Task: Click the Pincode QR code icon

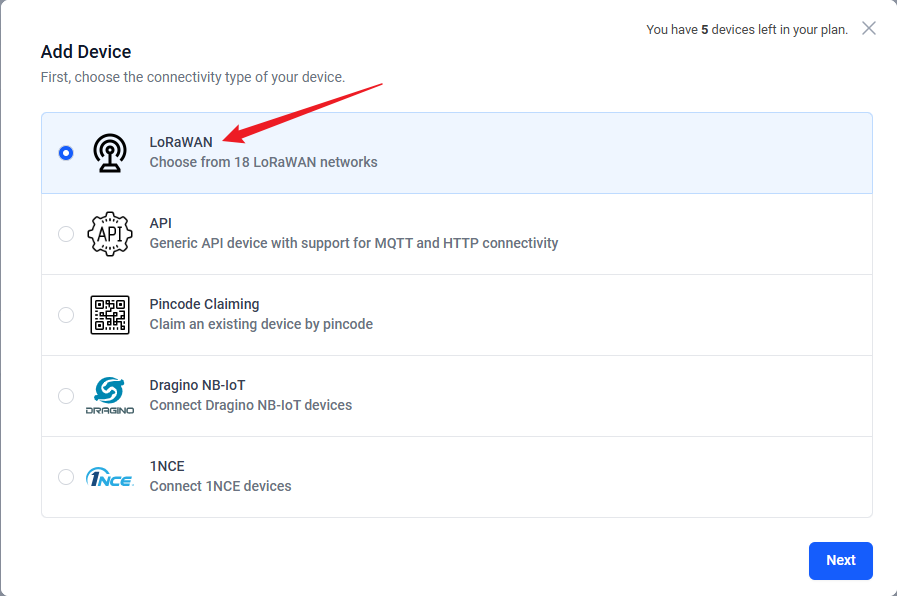Action: click(x=110, y=315)
